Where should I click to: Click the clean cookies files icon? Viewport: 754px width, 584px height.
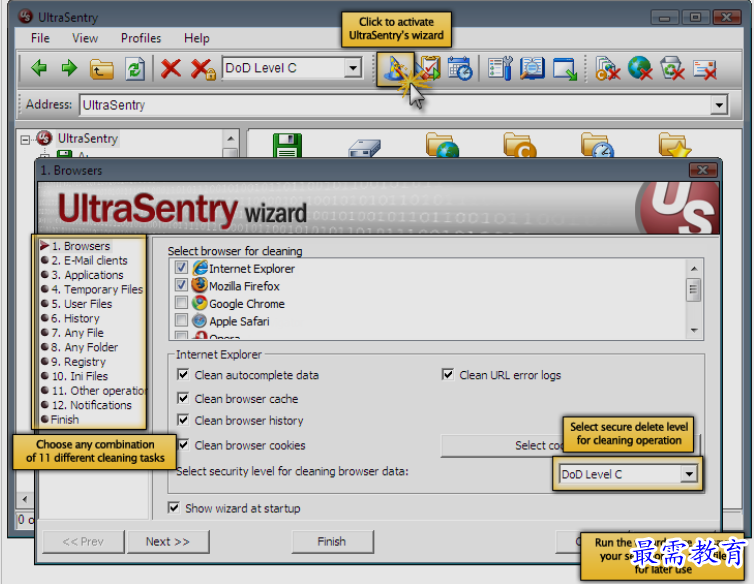tap(608, 68)
